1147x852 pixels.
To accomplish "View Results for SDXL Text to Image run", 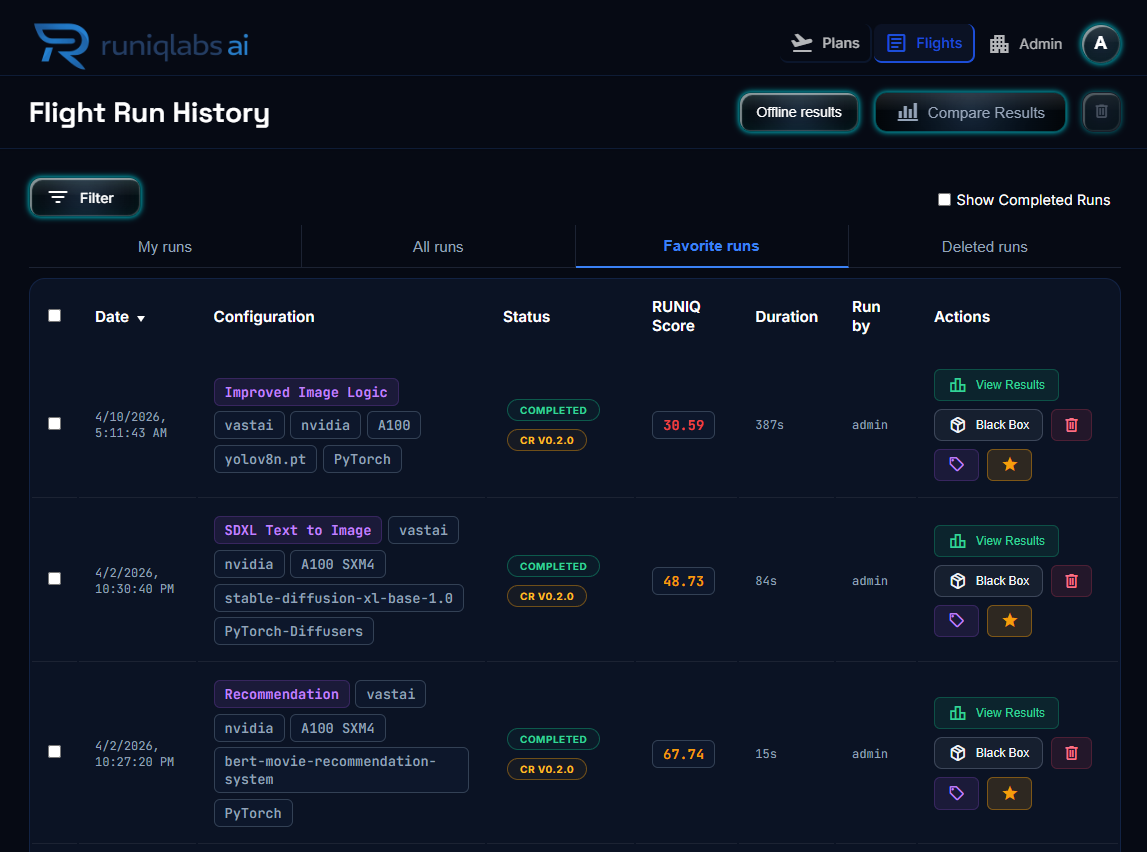I will coord(996,541).
